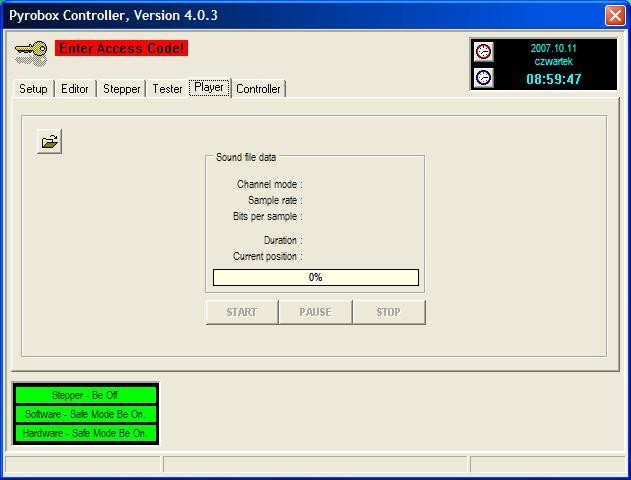Image resolution: width=631 pixels, height=480 pixels.
Task: Click Hardware - Safe Mode Be On indicator
Action: [x=85, y=433]
